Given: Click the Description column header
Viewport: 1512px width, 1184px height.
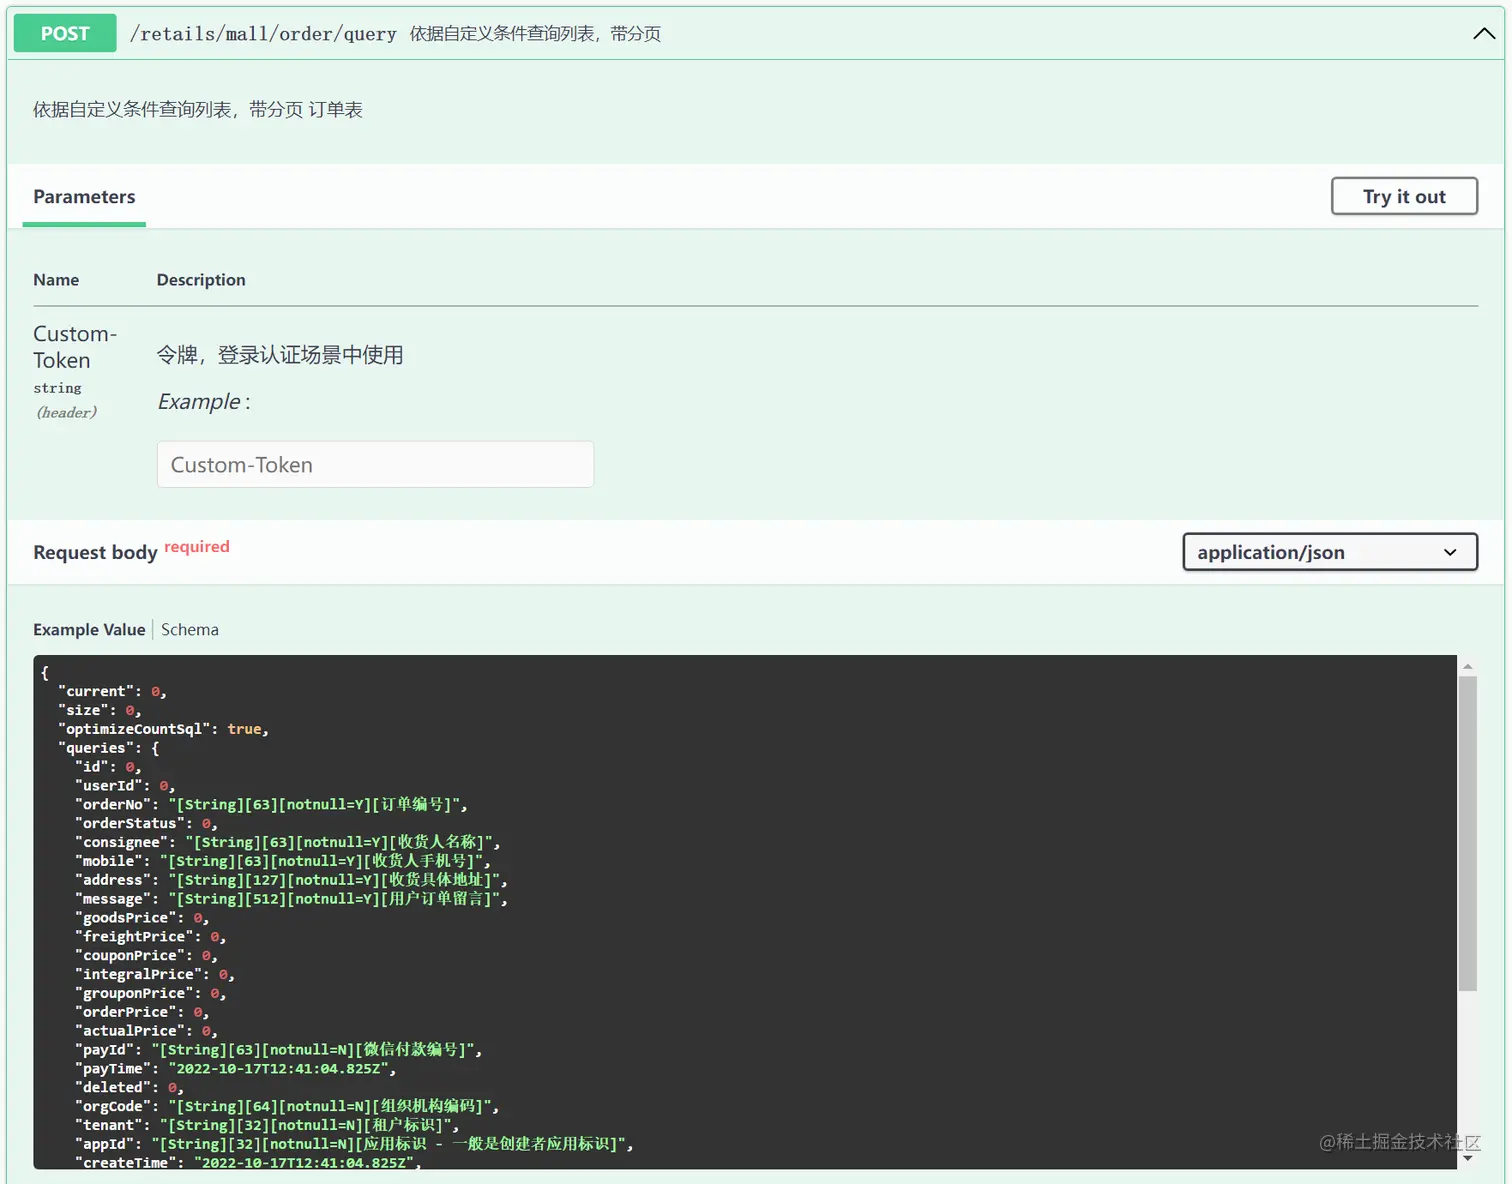Looking at the screenshot, I should click(201, 280).
